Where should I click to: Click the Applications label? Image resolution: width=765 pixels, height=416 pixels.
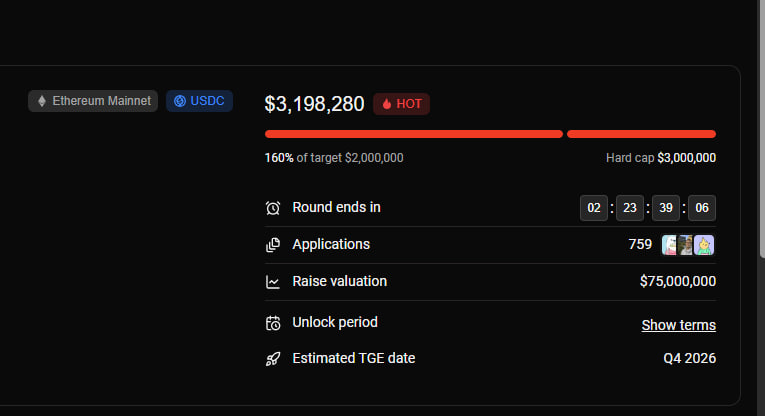point(331,244)
